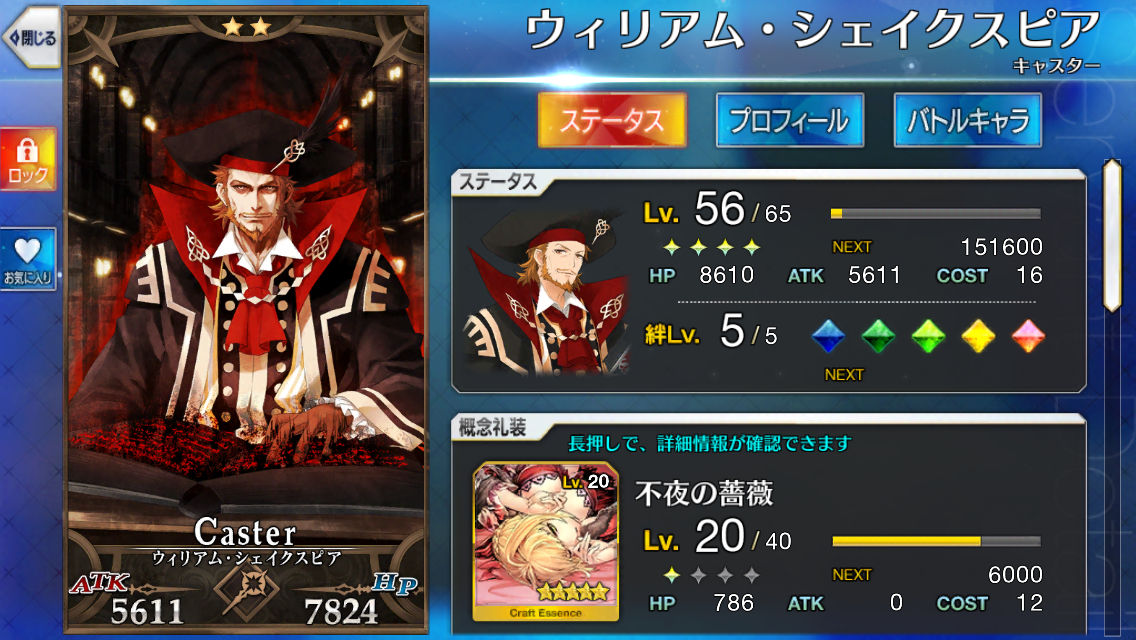
Task: Tap the large Caster servant card art
Action: click(246, 320)
